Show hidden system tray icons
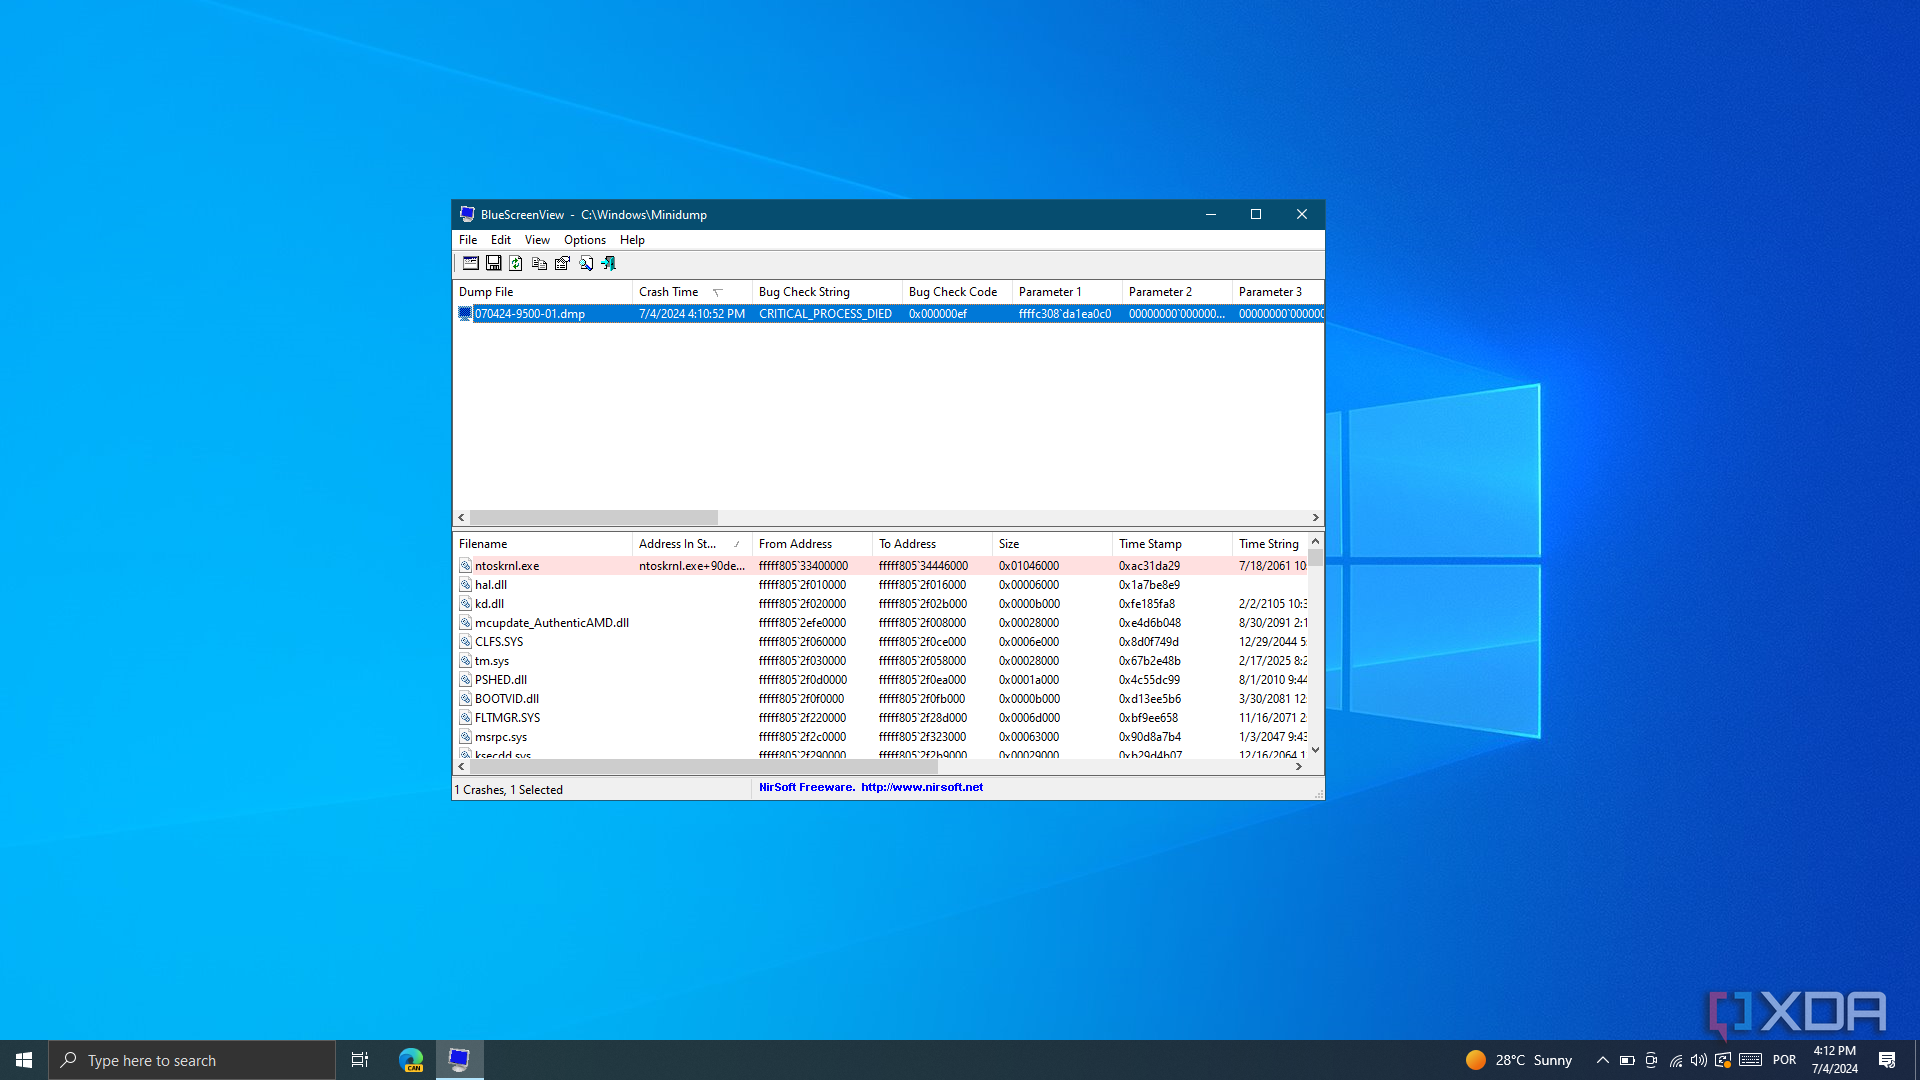This screenshot has height=1080, width=1920. (1602, 1060)
